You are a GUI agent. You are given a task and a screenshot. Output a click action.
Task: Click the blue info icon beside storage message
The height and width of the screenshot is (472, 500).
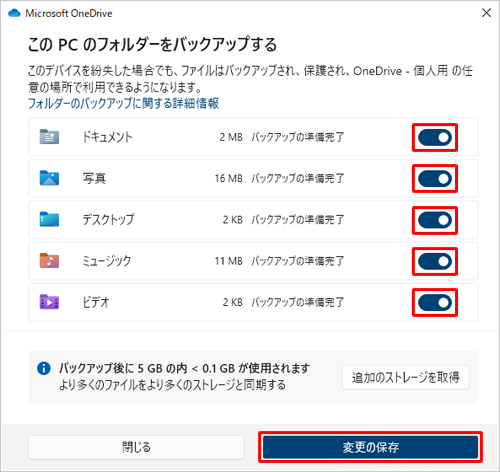click(44, 369)
